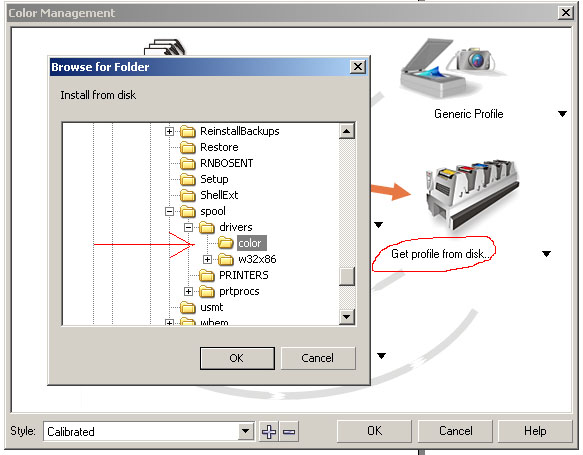Select the drivers folder icon
The width and height of the screenshot is (583, 455).
point(207,227)
